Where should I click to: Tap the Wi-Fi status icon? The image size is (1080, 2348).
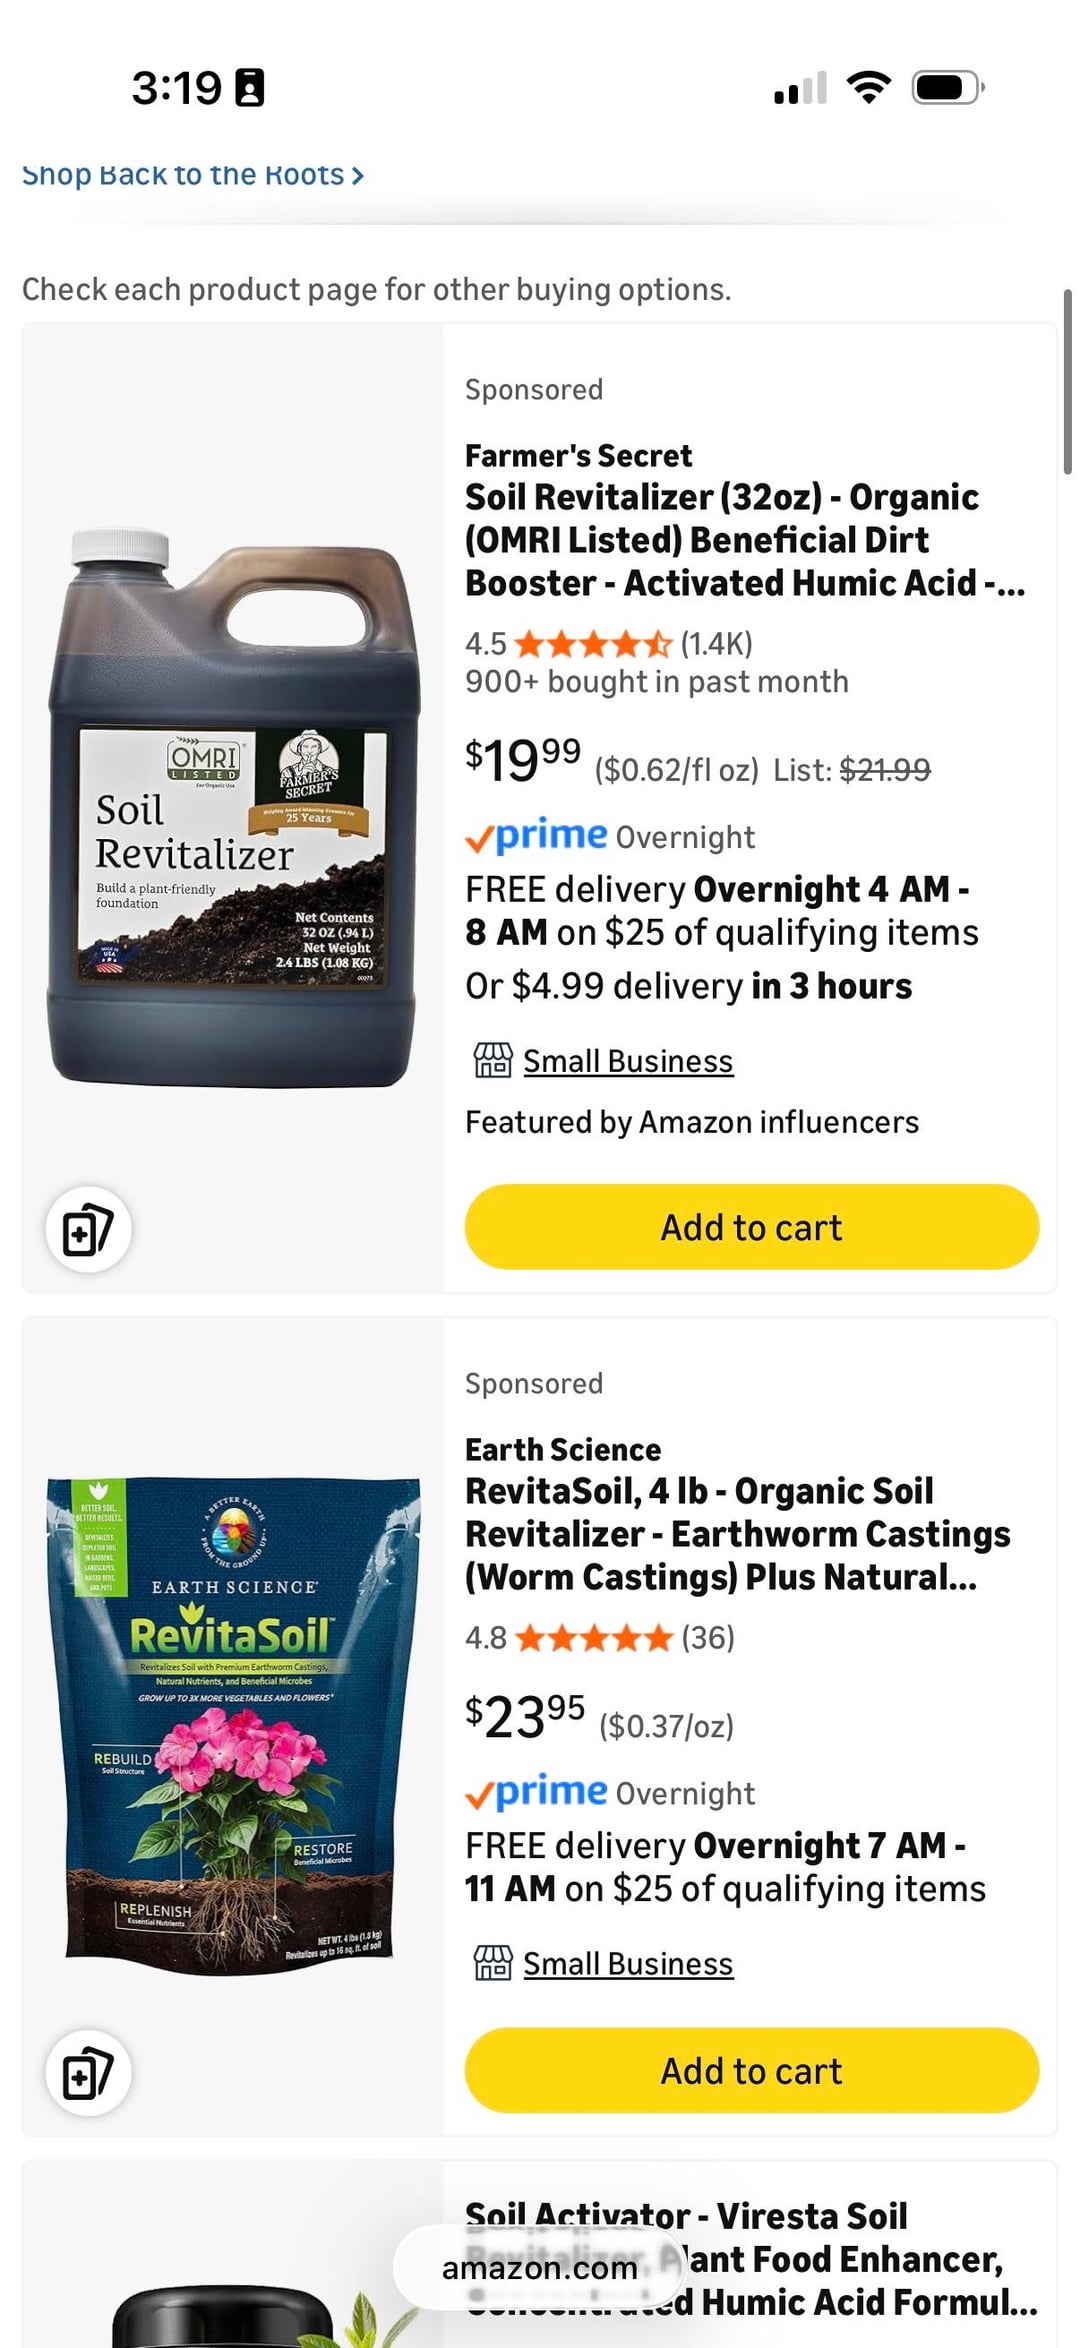pos(869,88)
